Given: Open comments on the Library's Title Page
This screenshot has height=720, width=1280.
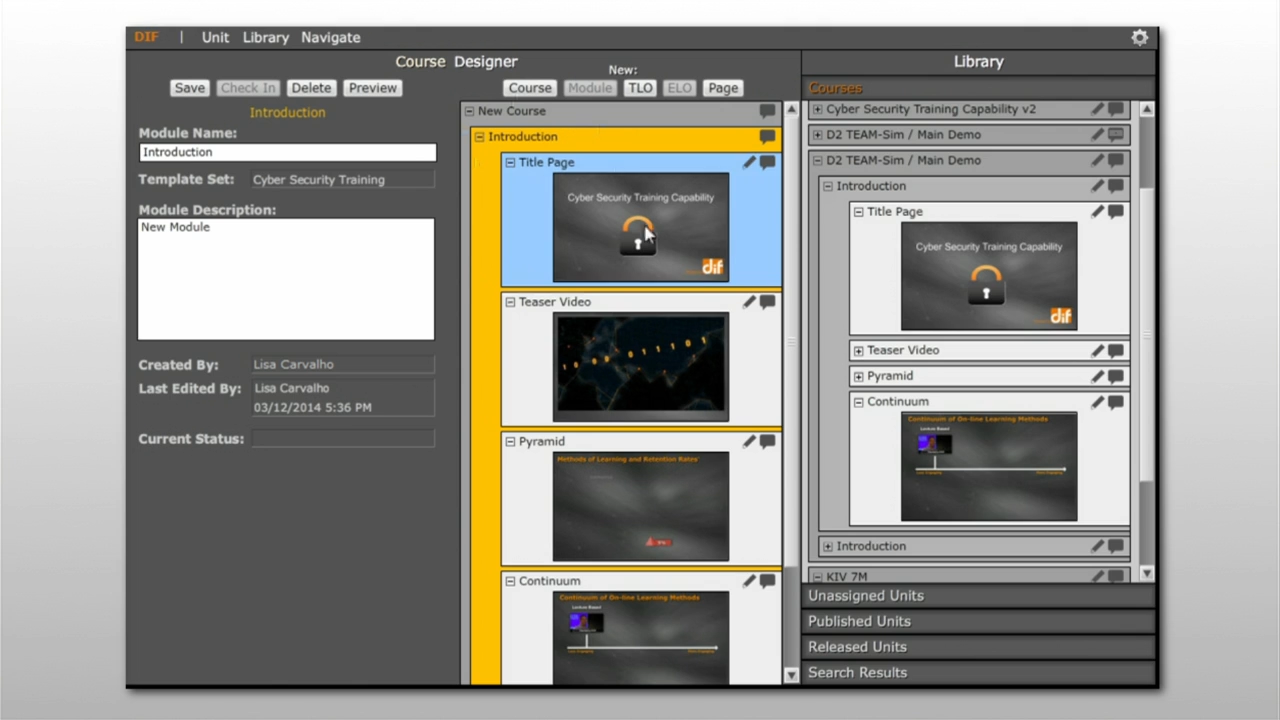Looking at the screenshot, I should coord(1115,212).
